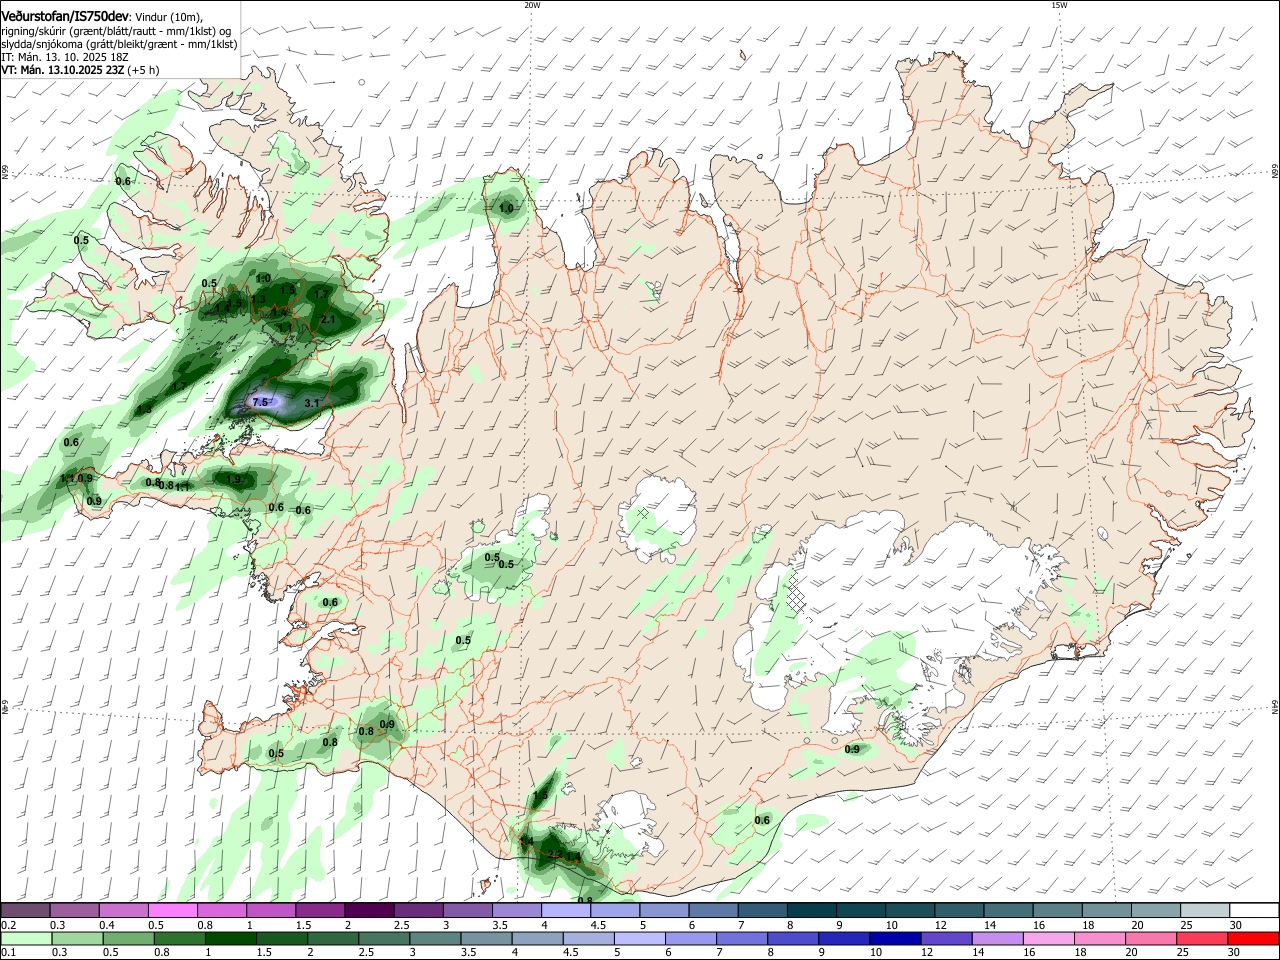
Task: Click the 15W longitude label
Action: click(1059, 5)
